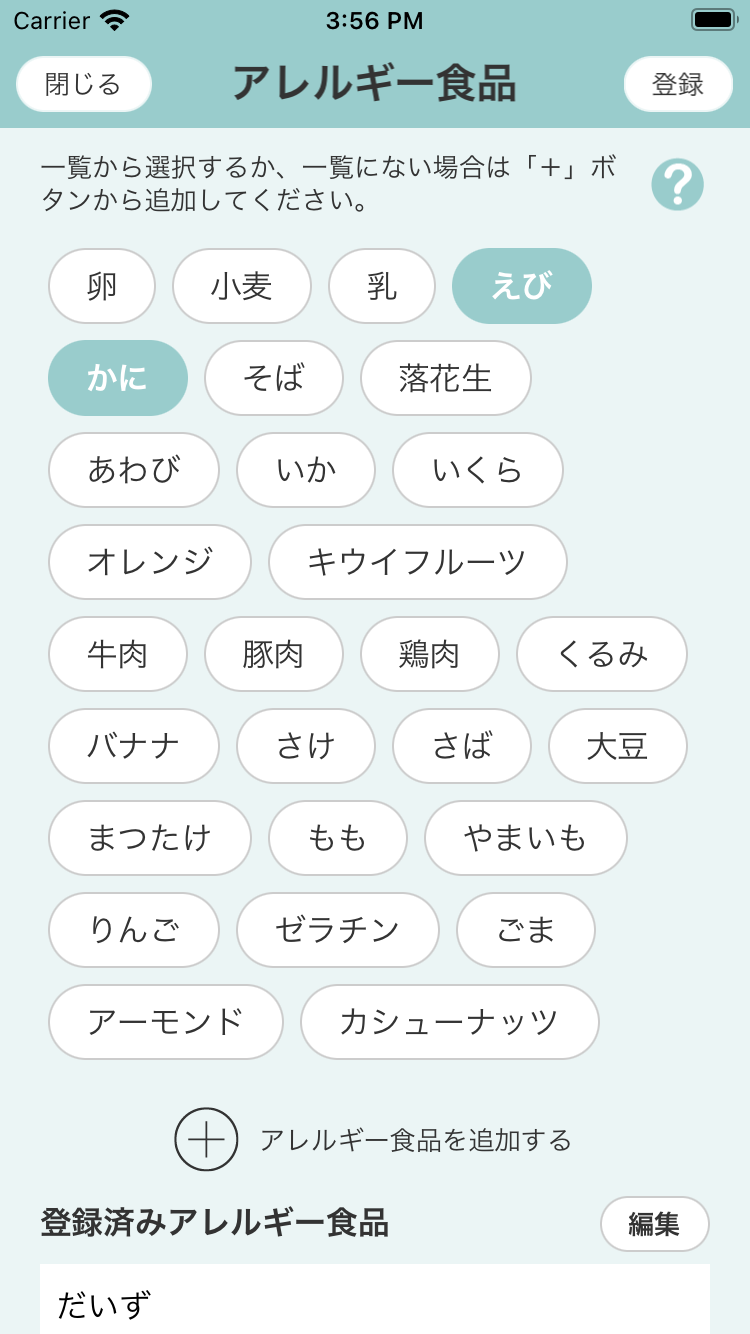The image size is (750, 1334).
Task: Tap the Wi-Fi icon in status bar
Action: [115, 20]
